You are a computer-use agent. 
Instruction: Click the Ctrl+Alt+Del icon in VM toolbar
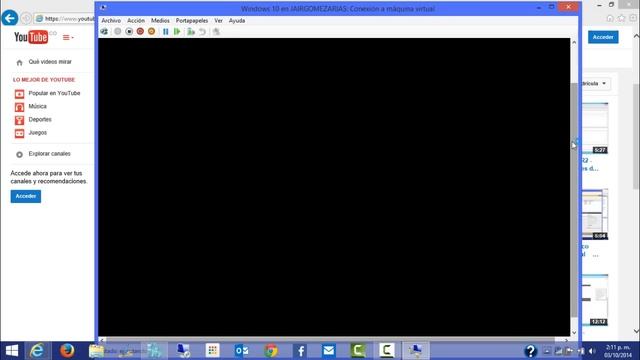tap(104, 31)
